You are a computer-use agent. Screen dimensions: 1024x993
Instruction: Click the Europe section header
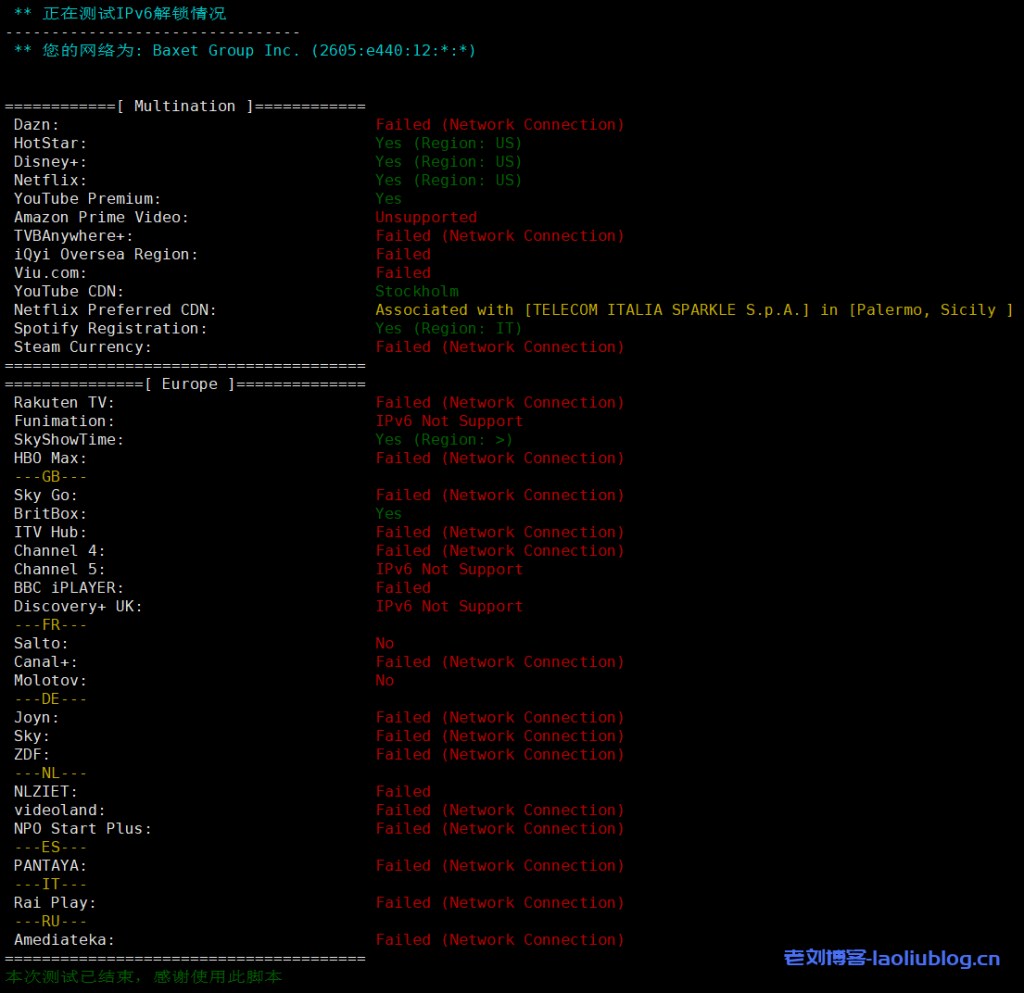[189, 384]
